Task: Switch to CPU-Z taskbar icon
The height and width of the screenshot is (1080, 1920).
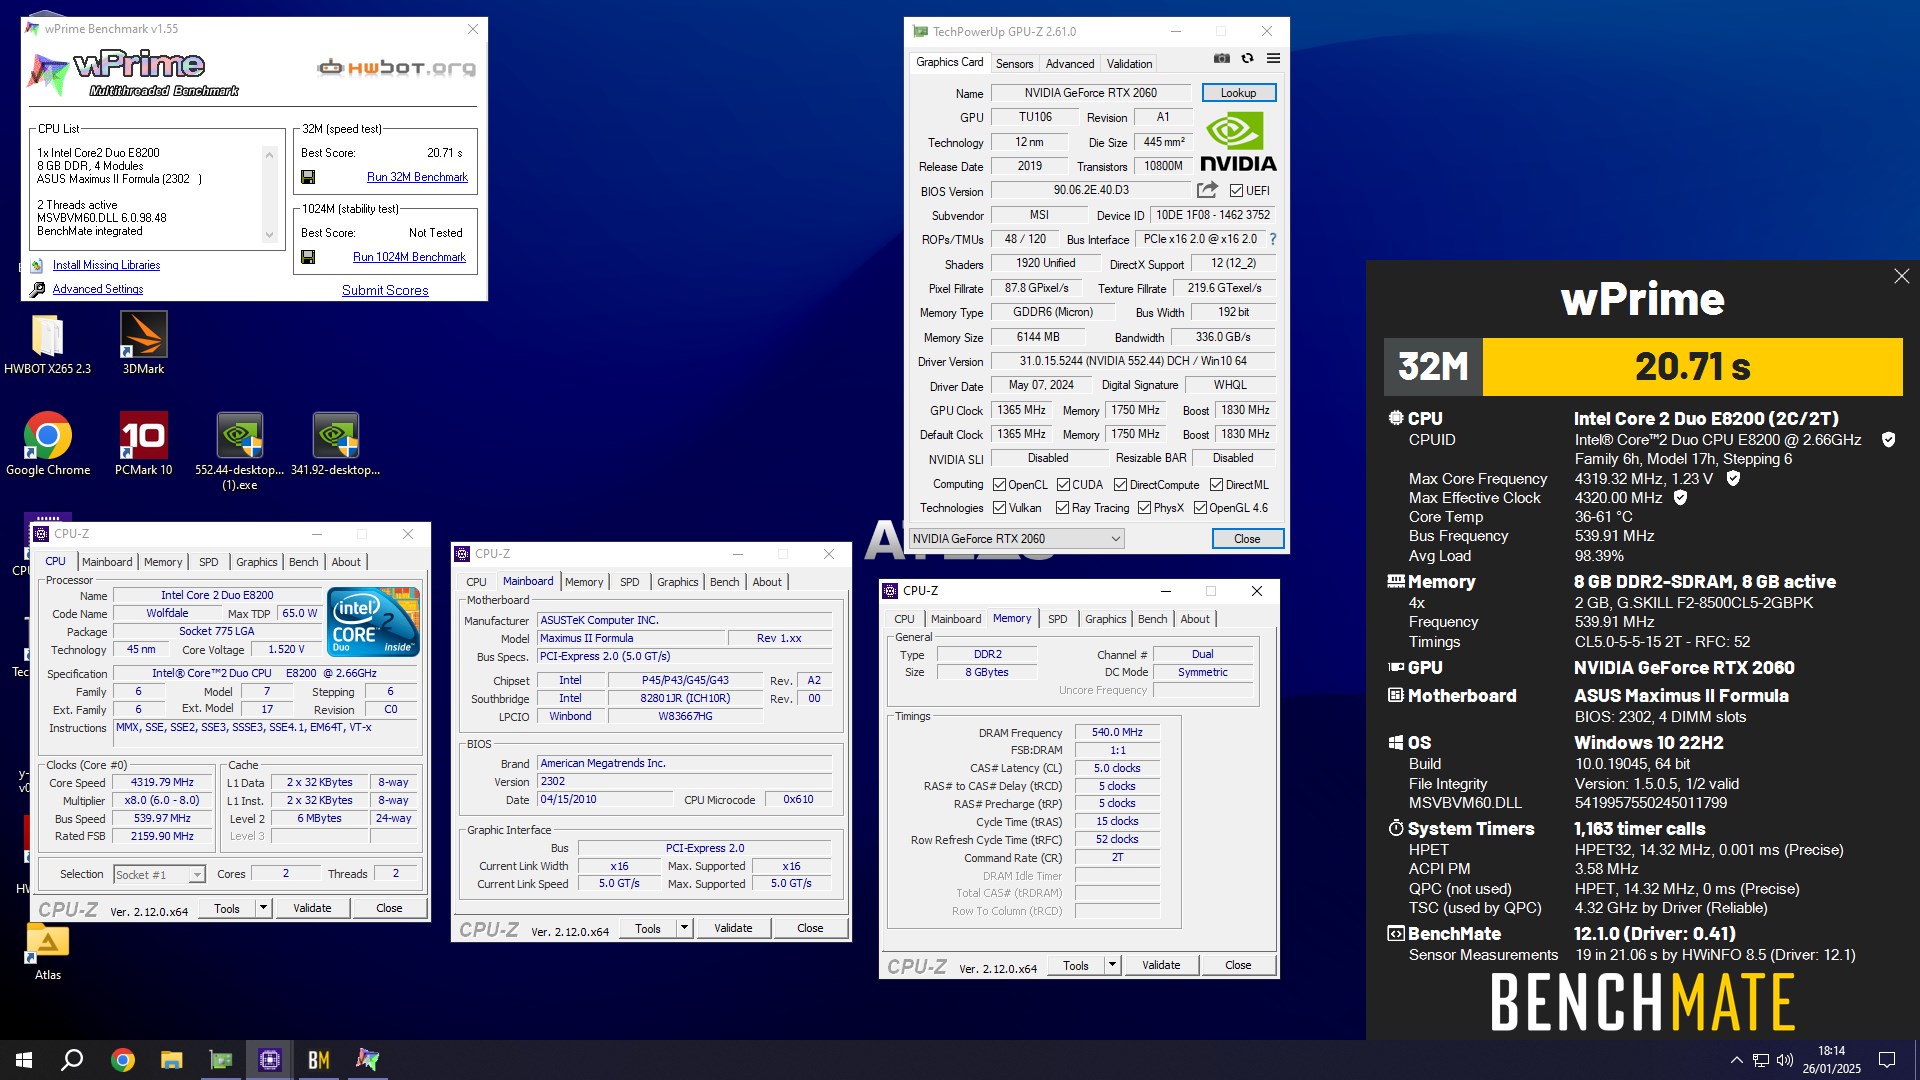Action: [269, 1060]
